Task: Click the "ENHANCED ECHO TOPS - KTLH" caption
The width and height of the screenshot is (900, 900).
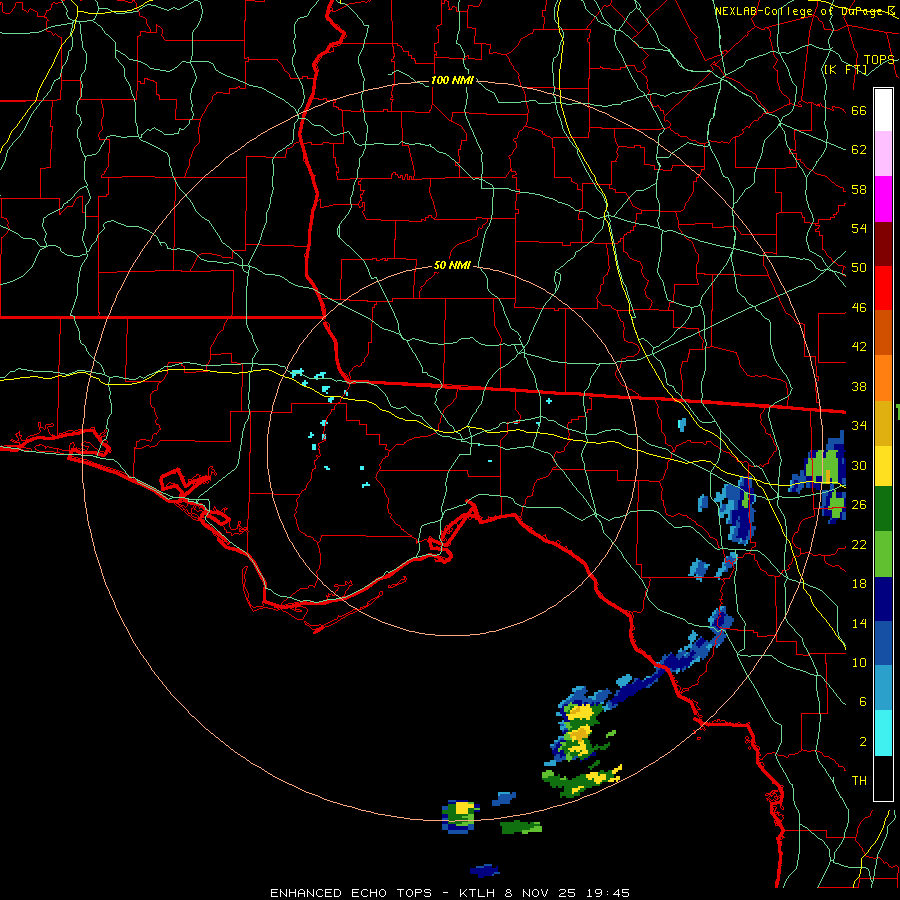Action: (383, 893)
